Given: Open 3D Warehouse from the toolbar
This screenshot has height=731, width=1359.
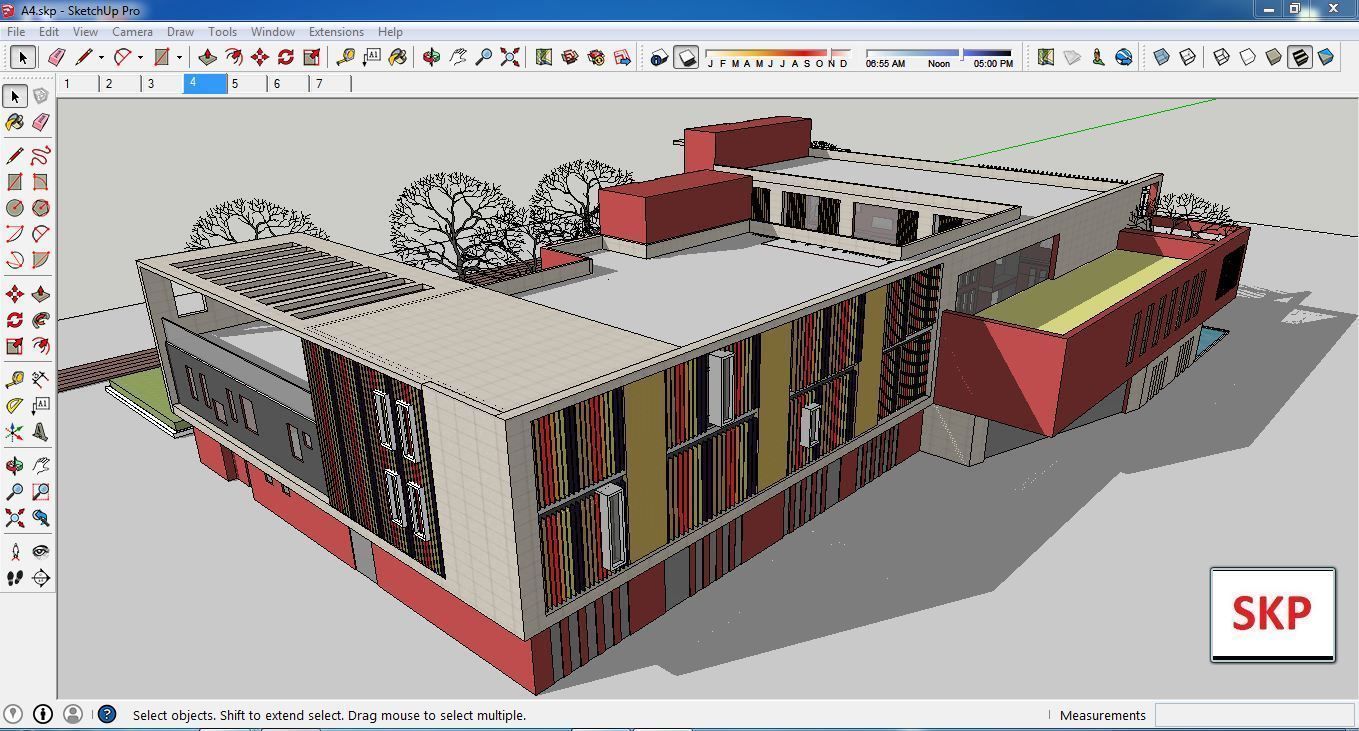Looking at the screenshot, I should (x=570, y=57).
